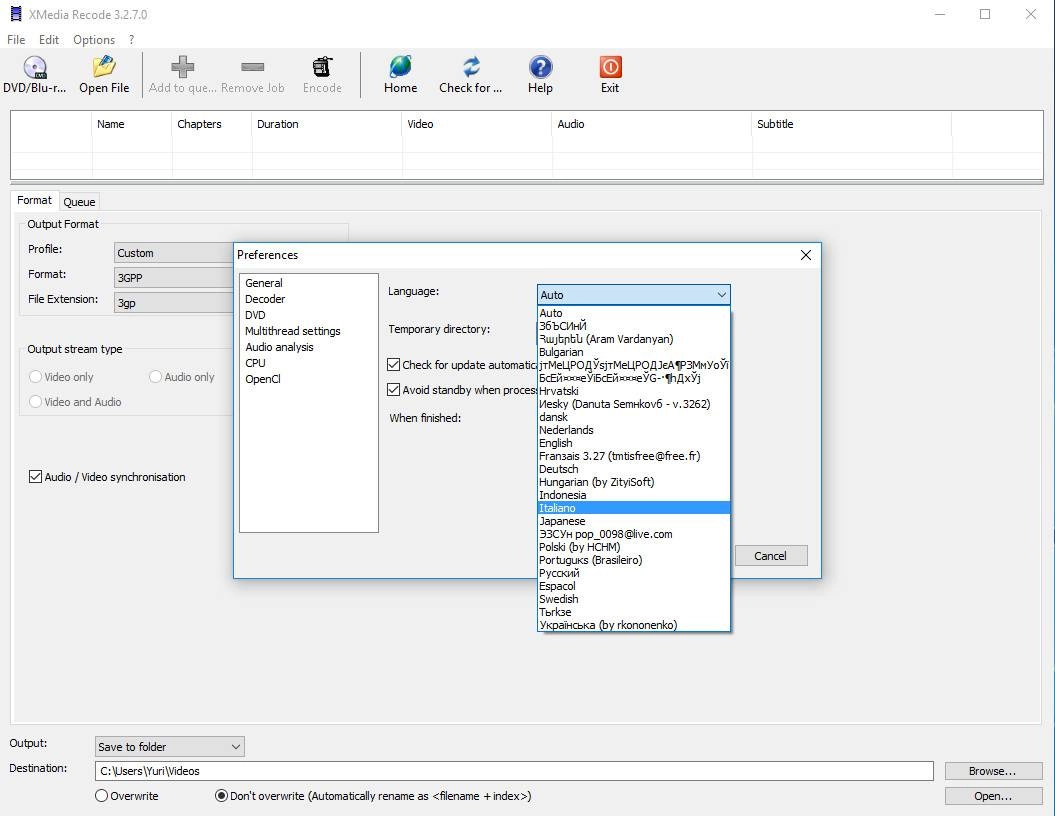Click the Open... button
1055x816 pixels.
[993, 796]
